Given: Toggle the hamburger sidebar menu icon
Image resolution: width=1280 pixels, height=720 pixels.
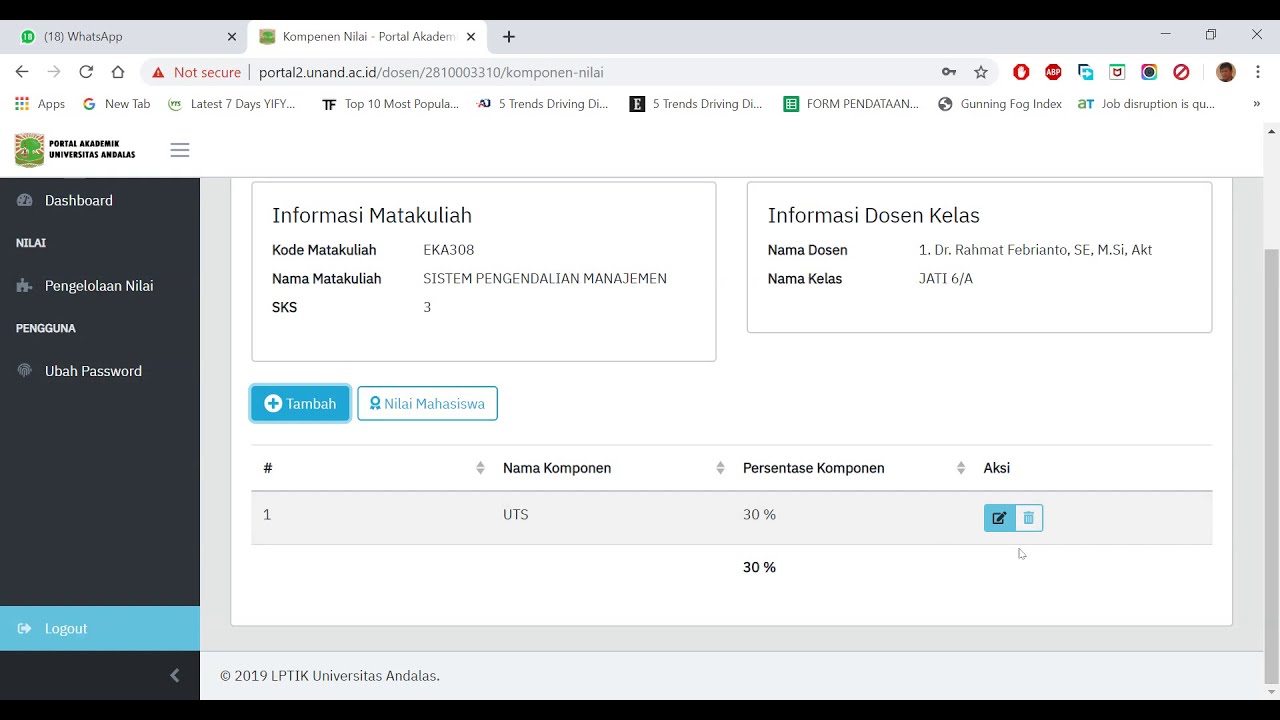Looking at the screenshot, I should coord(180,150).
